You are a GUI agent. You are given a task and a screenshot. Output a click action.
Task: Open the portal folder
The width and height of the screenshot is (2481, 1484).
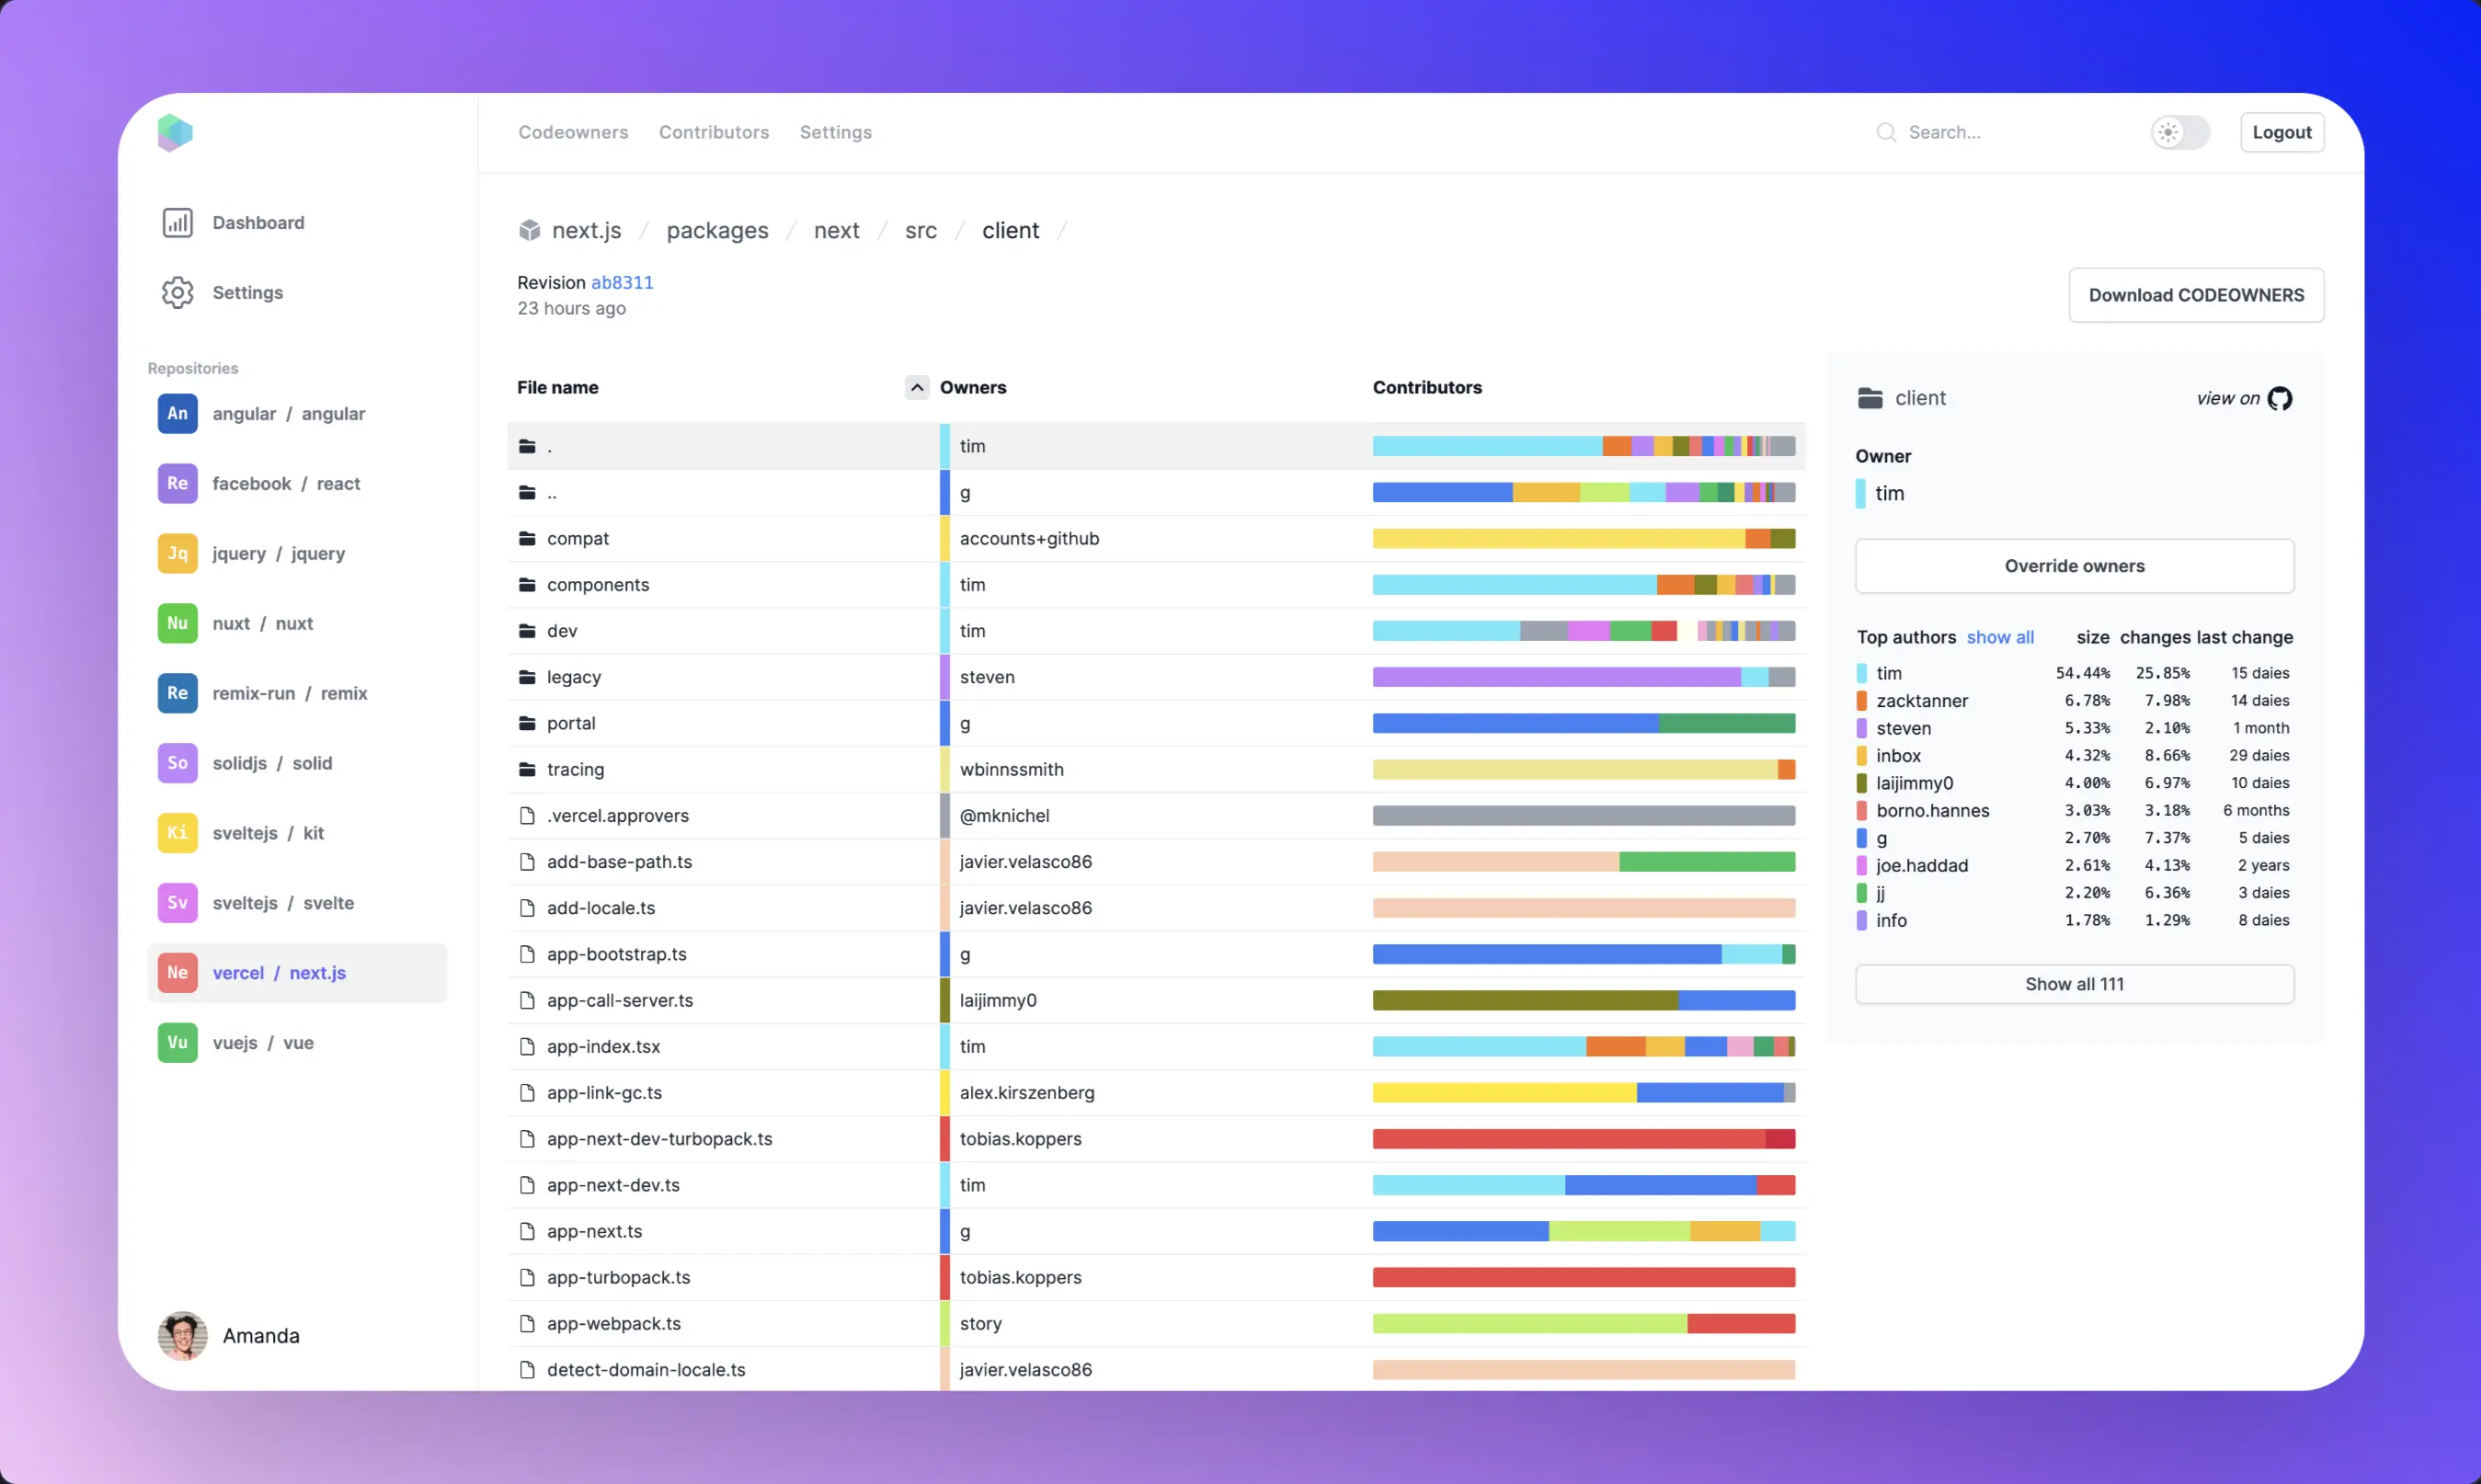571,723
